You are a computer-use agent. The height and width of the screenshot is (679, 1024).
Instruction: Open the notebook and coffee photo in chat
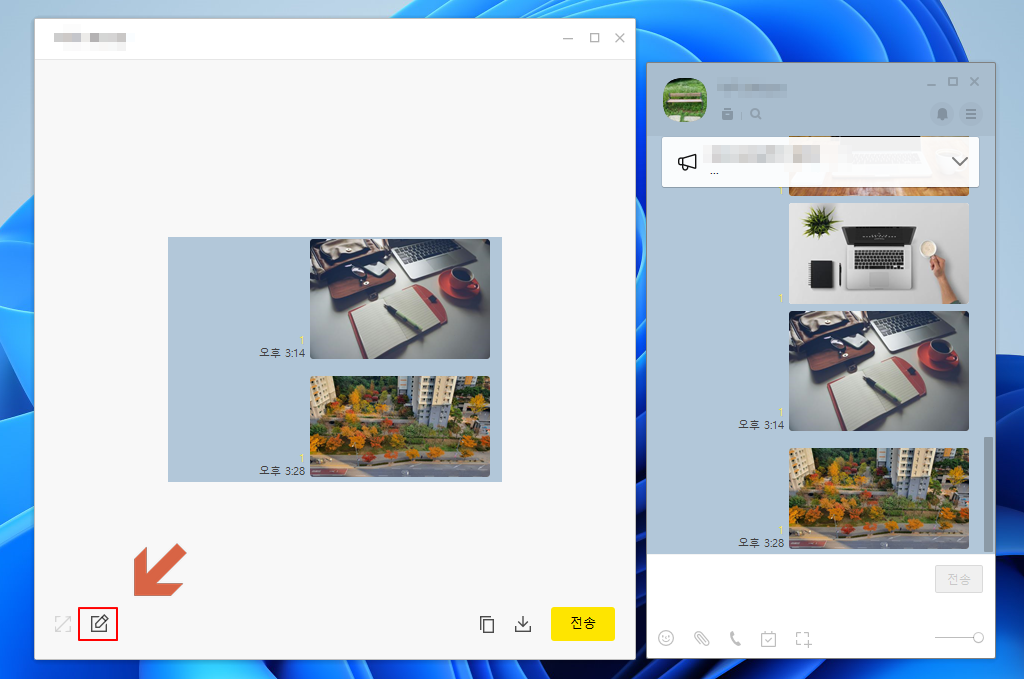878,371
